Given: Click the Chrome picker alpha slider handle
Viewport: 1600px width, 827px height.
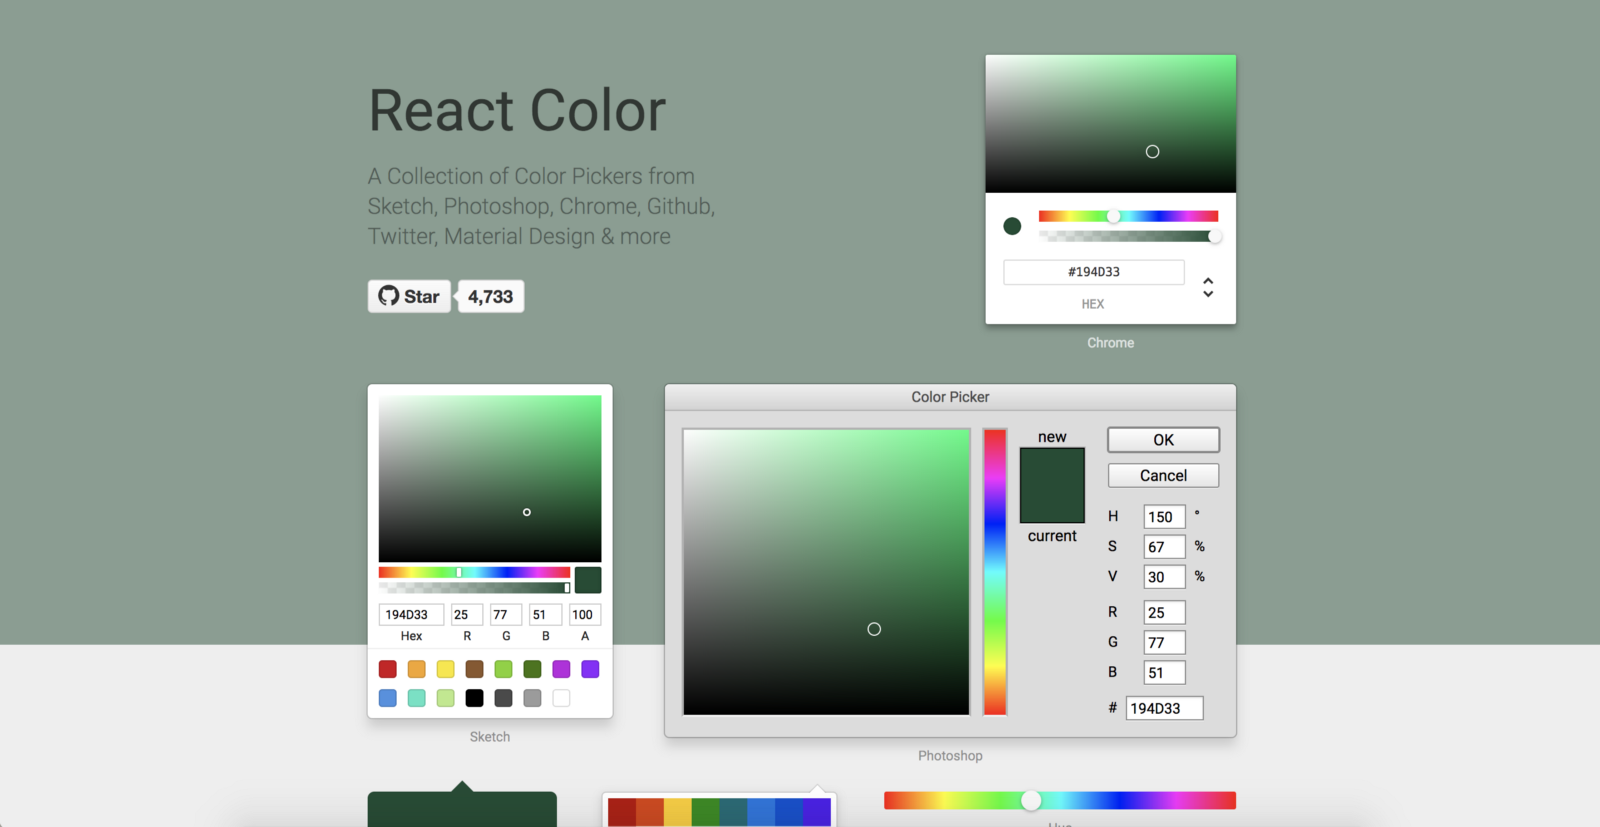Looking at the screenshot, I should 1214,237.
